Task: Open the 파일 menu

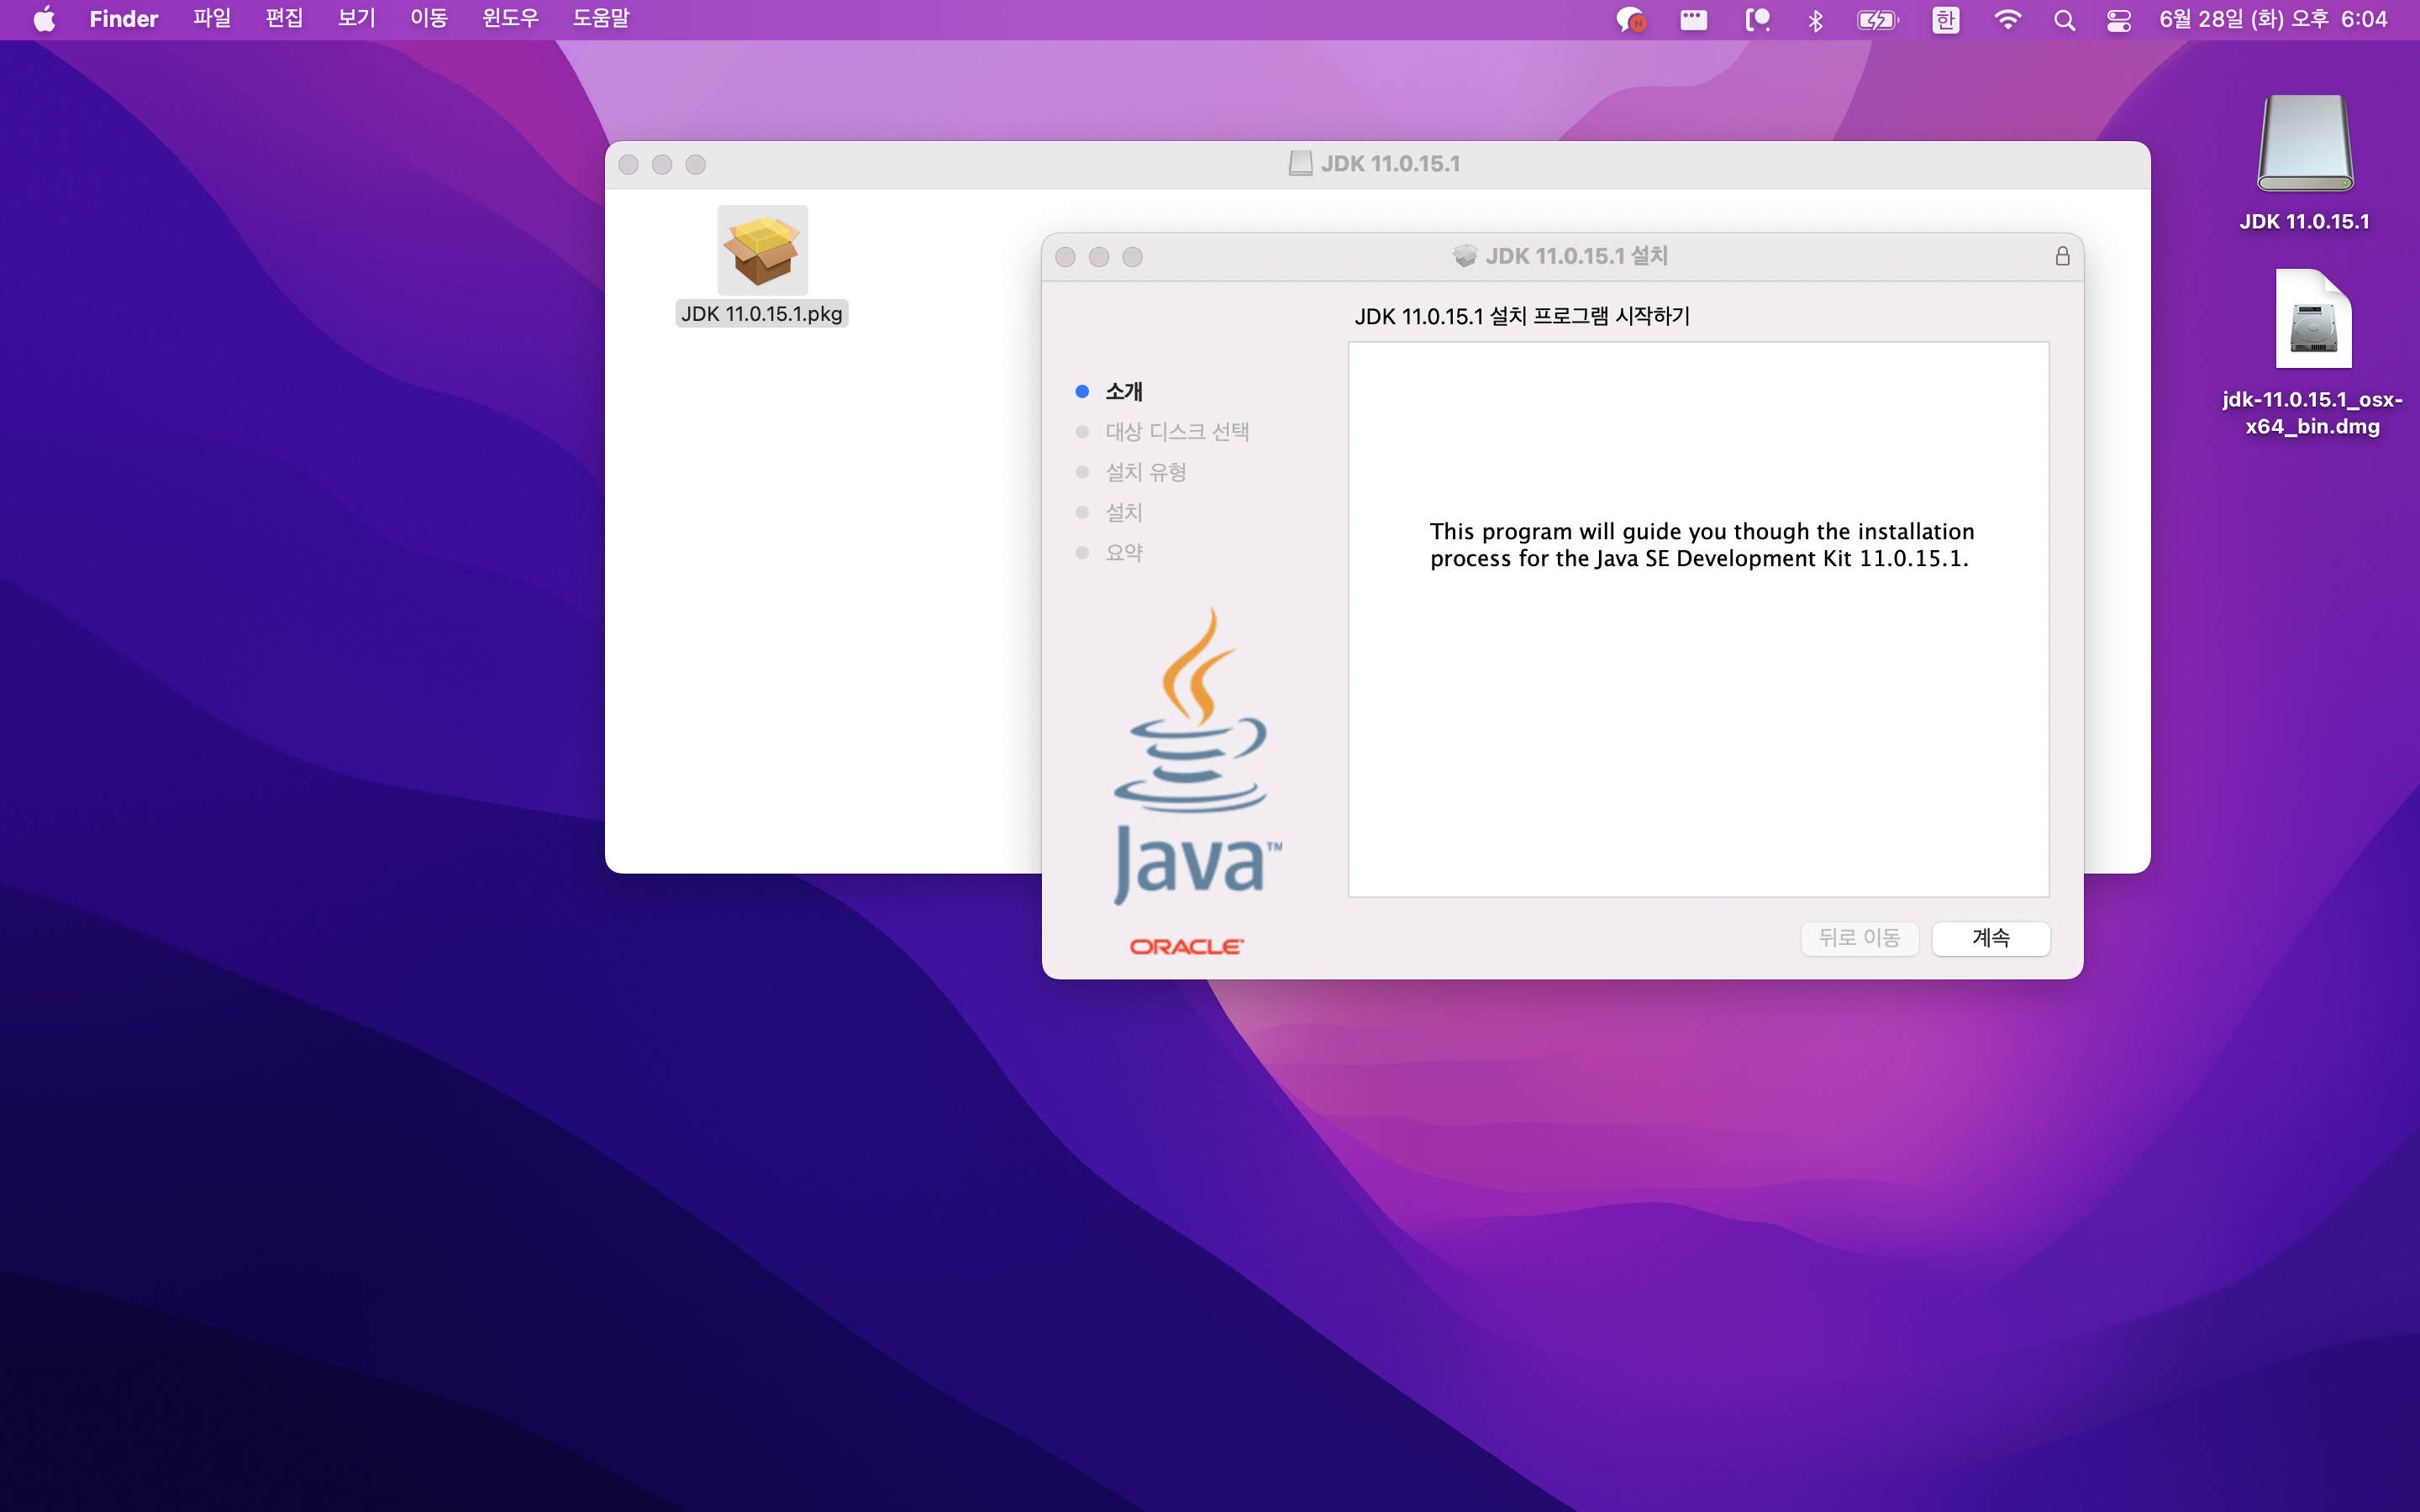Action: click(x=211, y=19)
